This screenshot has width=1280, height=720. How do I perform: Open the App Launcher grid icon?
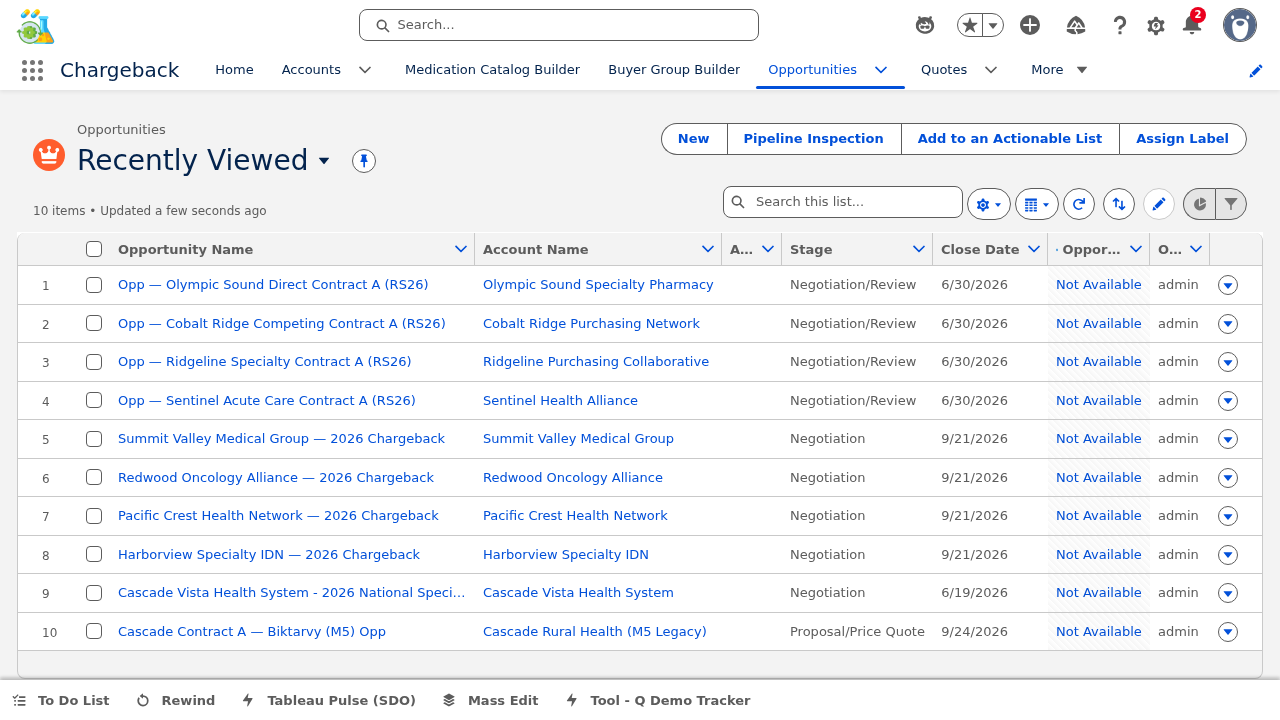tap(32, 70)
